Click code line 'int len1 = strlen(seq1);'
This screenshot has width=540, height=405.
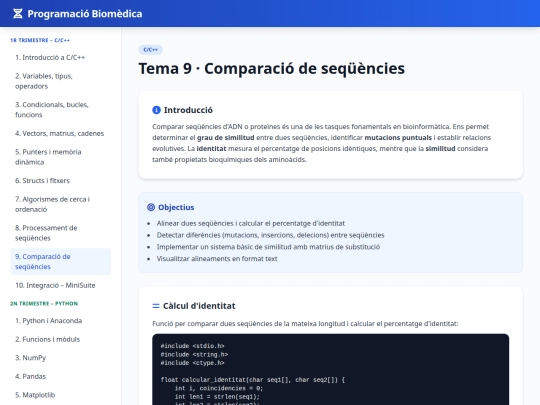(217, 397)
